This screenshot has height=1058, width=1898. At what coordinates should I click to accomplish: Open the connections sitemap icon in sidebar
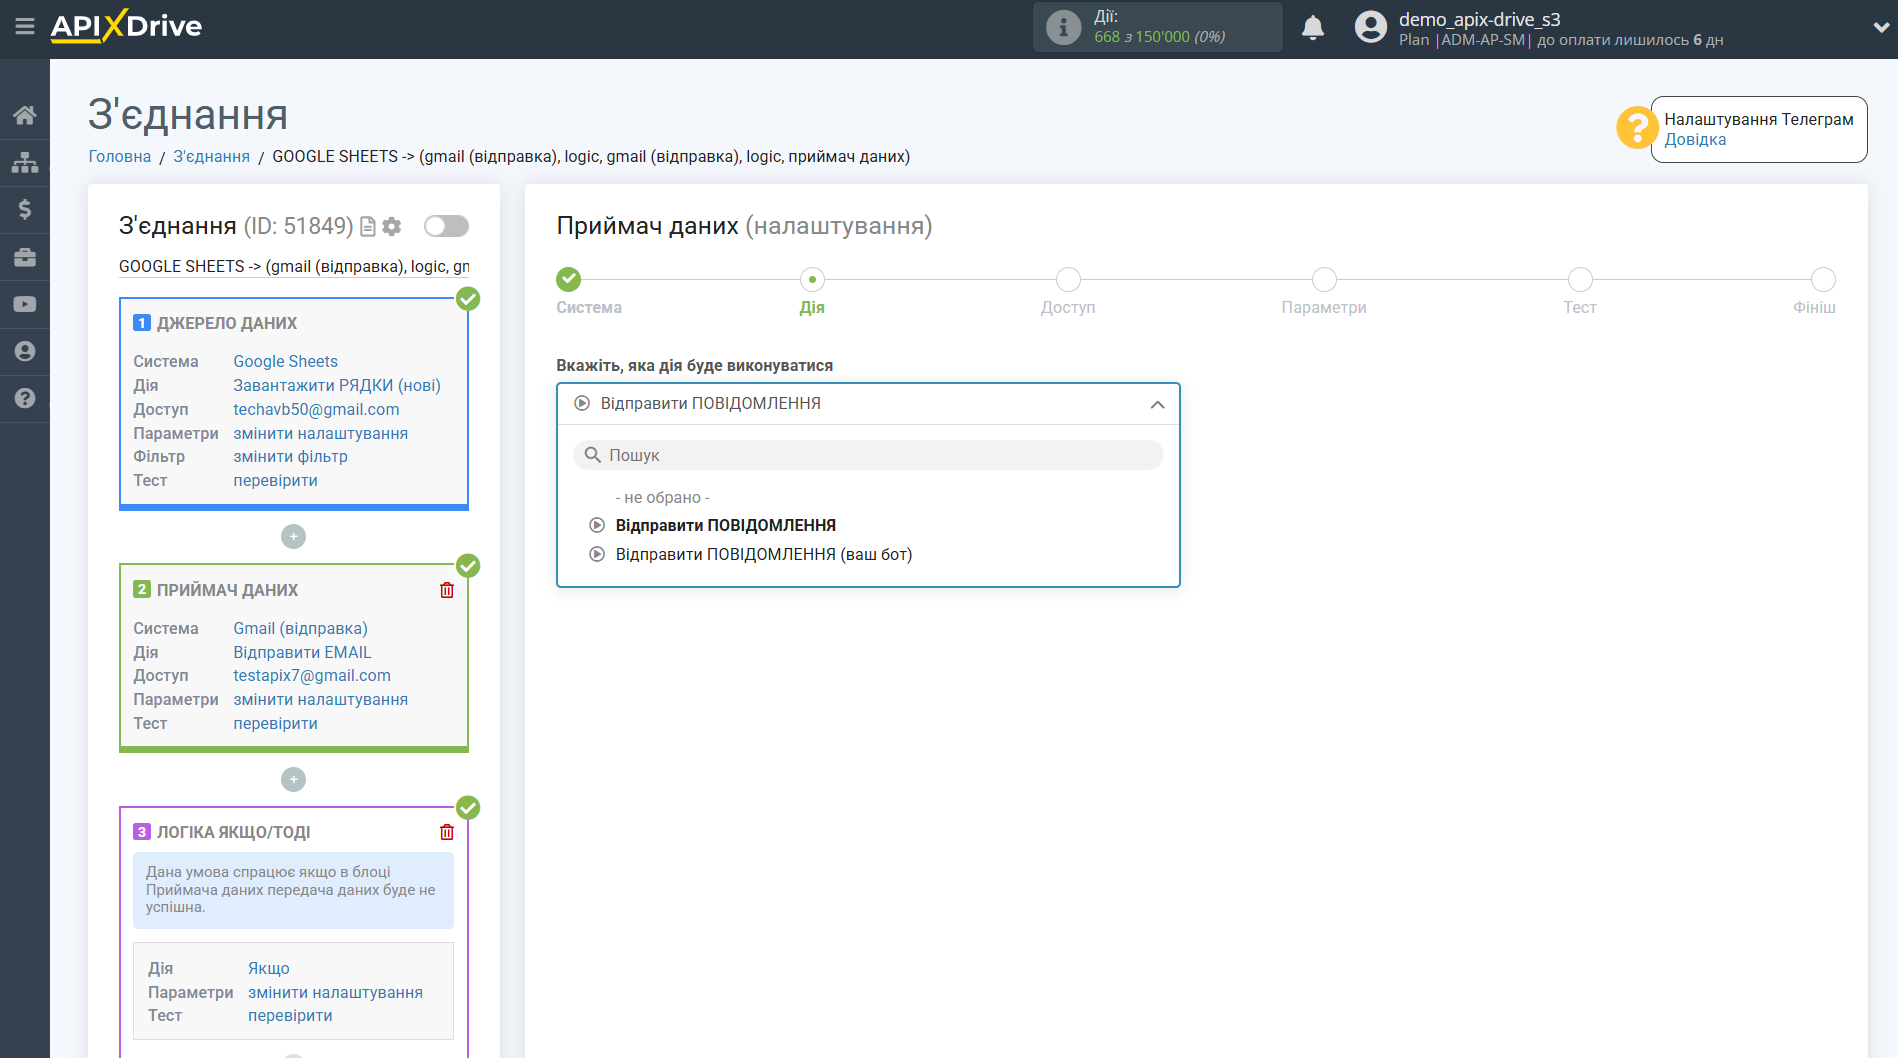(x=25, y=162)
